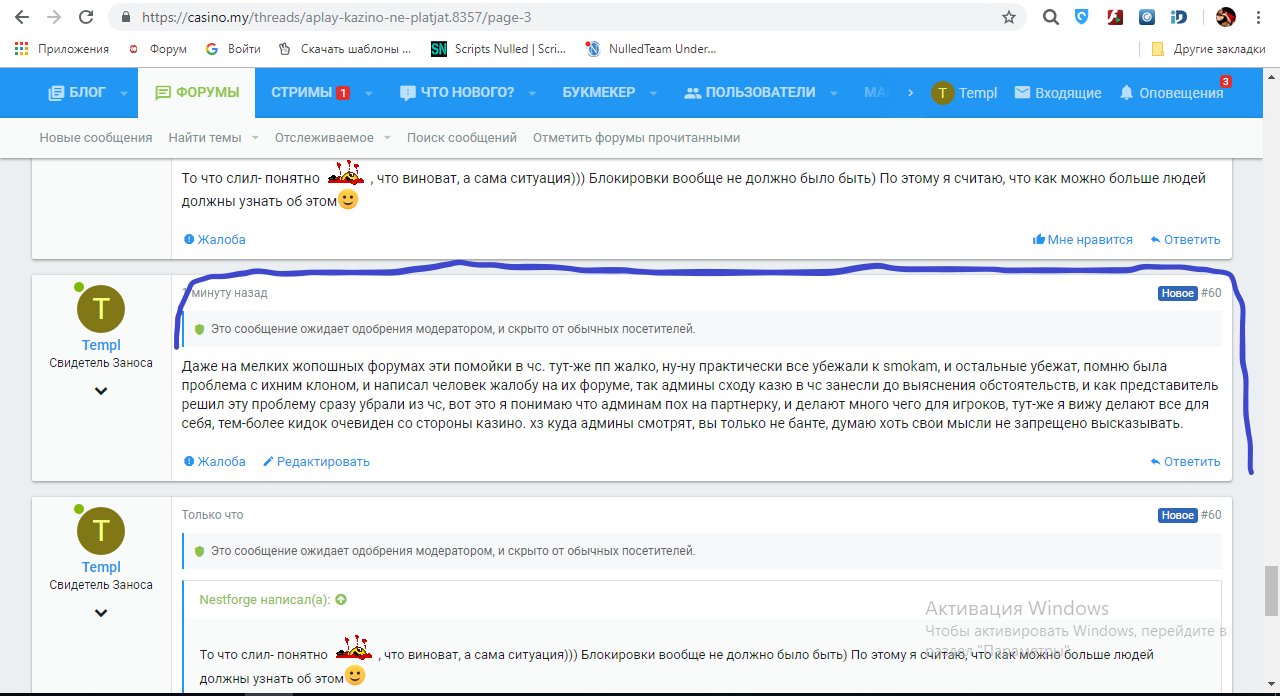The width and height of the screenshot is (1280, 696).
Task: Open Оповещения notifications bell
Action: pos(1171,93)
